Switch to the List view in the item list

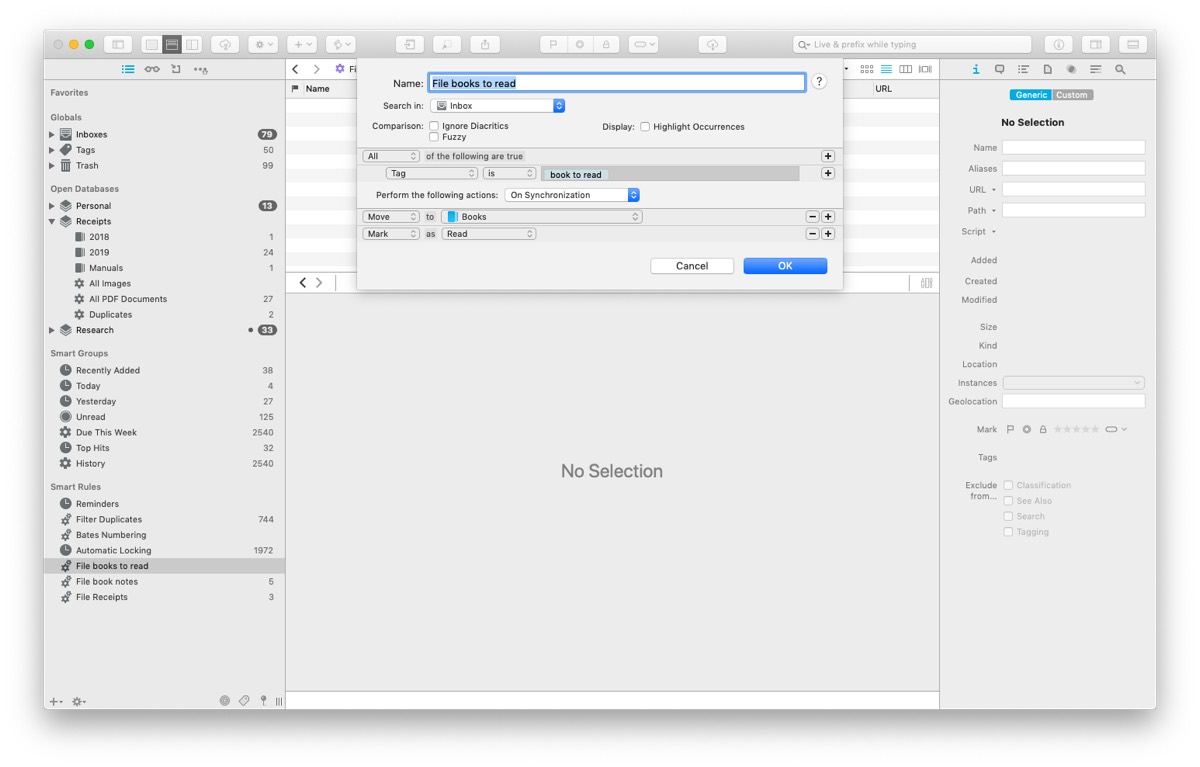[886, 69]
